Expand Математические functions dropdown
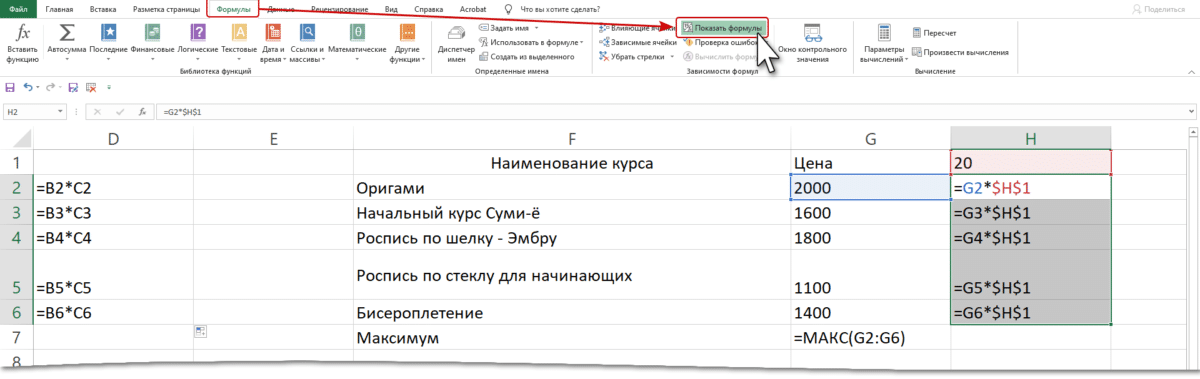This screenshot has height=379, width=1200. coord(357,59)
